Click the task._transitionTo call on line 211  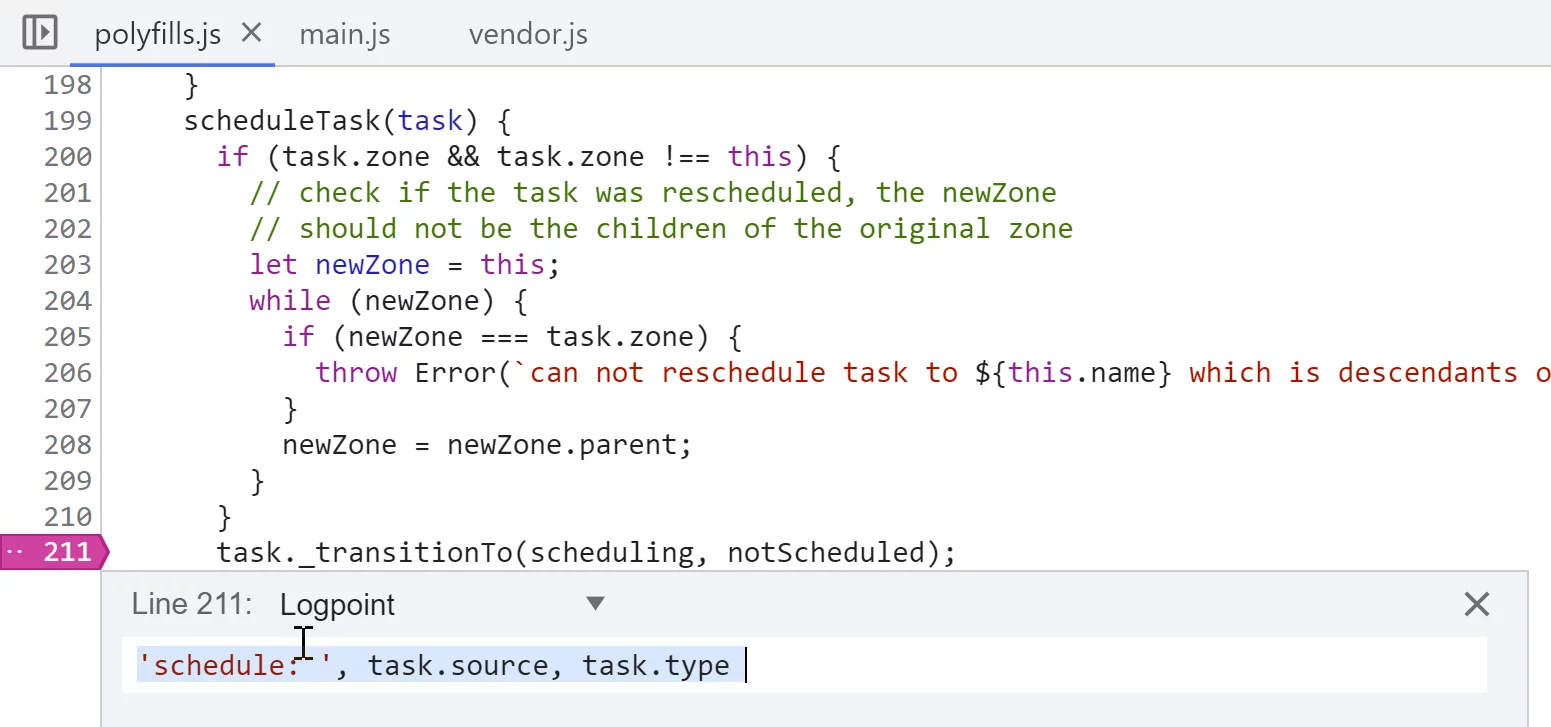coord(587,552)
